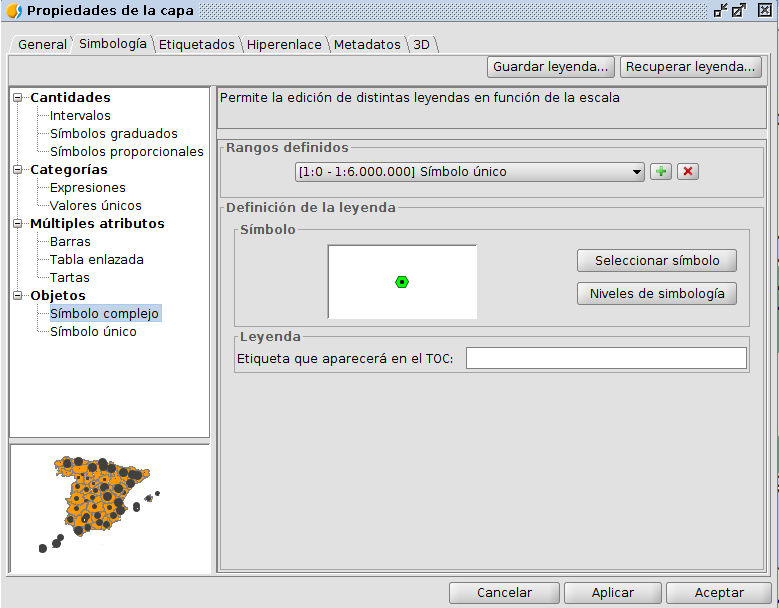Click the green hexagon symbol preview
Screen dimensions: 779x608
pyautogui.click(x=402, y=282)
